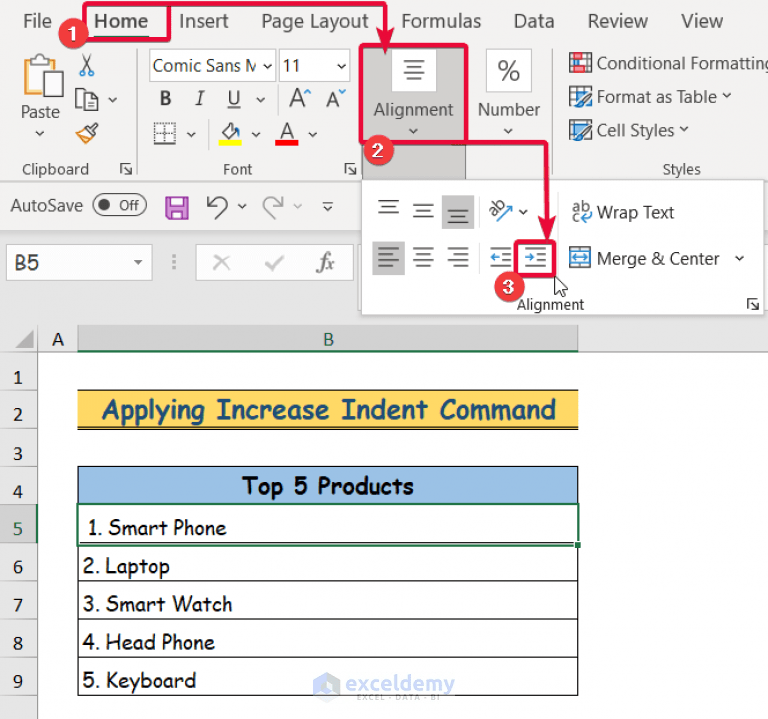
Task: Toggle AutoSave switch
Action: click(x=120, y=205)
